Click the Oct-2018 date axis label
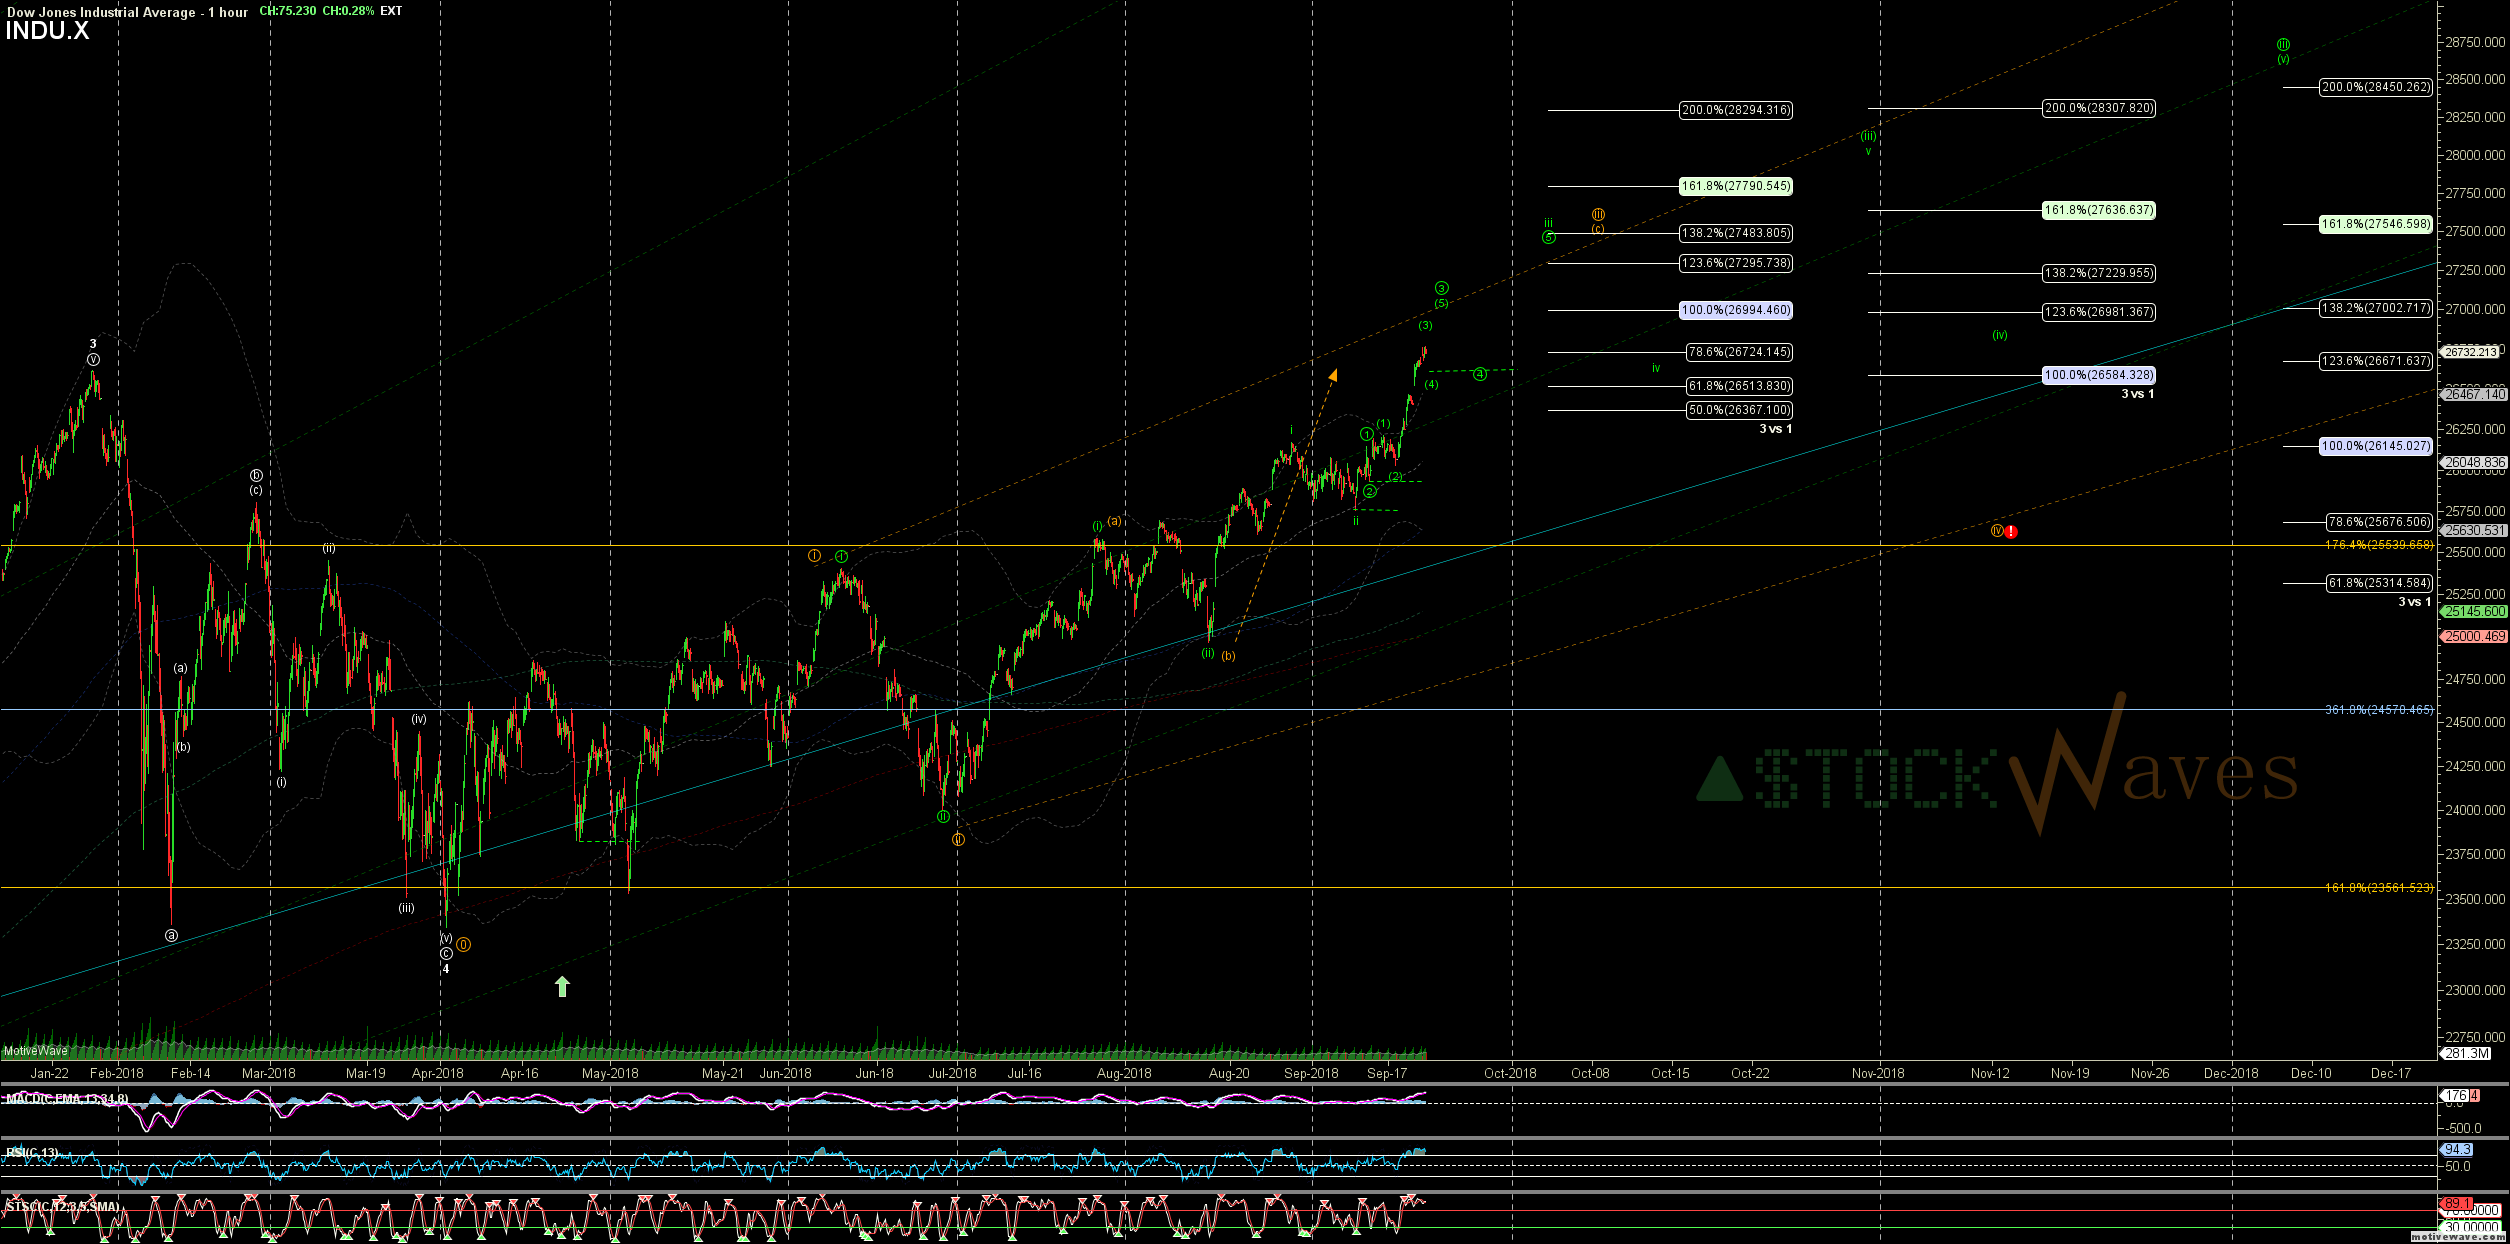The image size is (2510, 1244). point(1510,1073)
